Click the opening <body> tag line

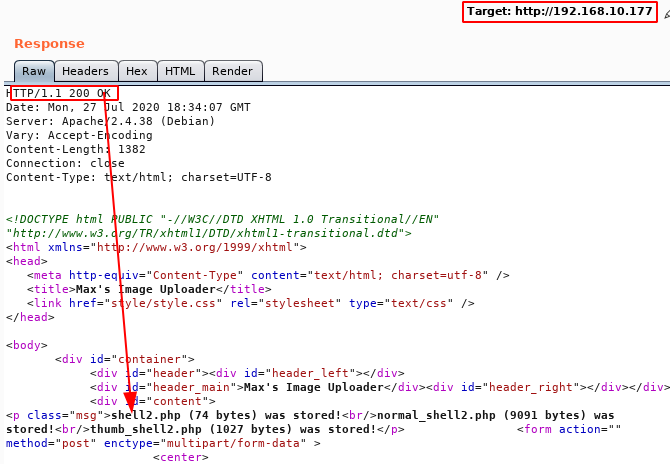26,345
